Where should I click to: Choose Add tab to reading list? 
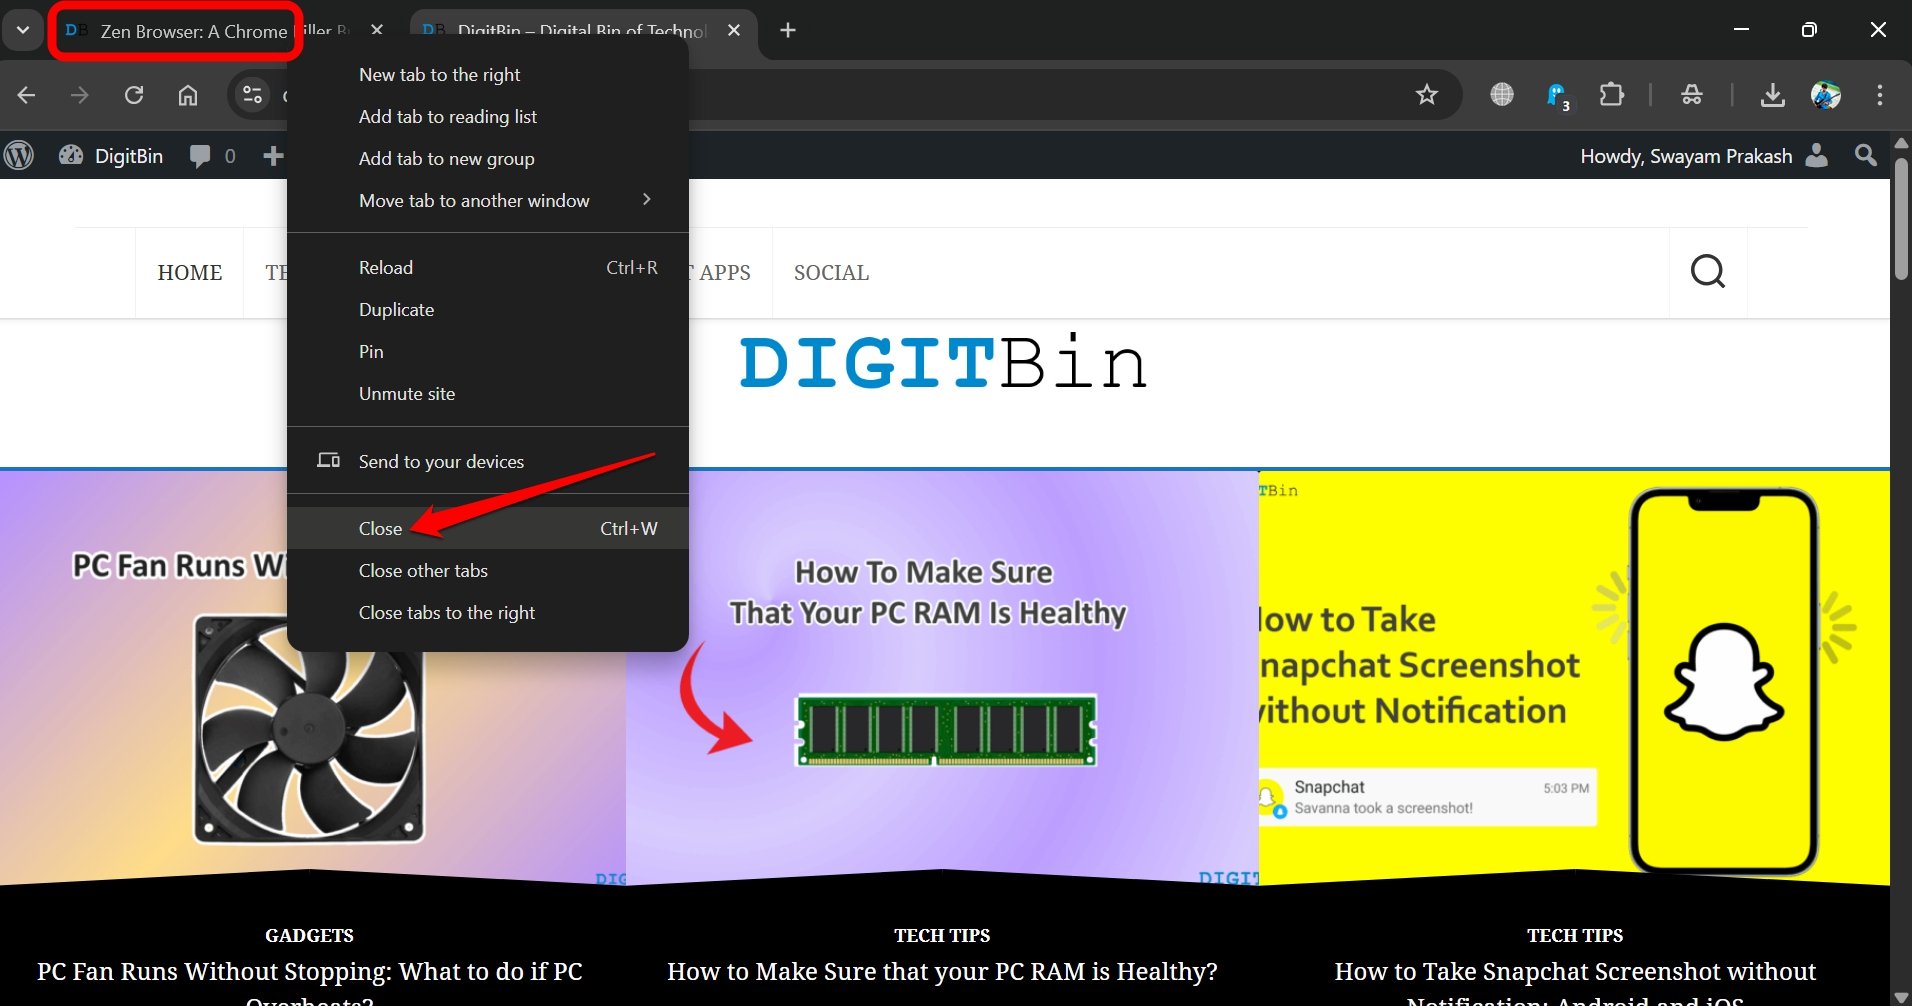488,117
